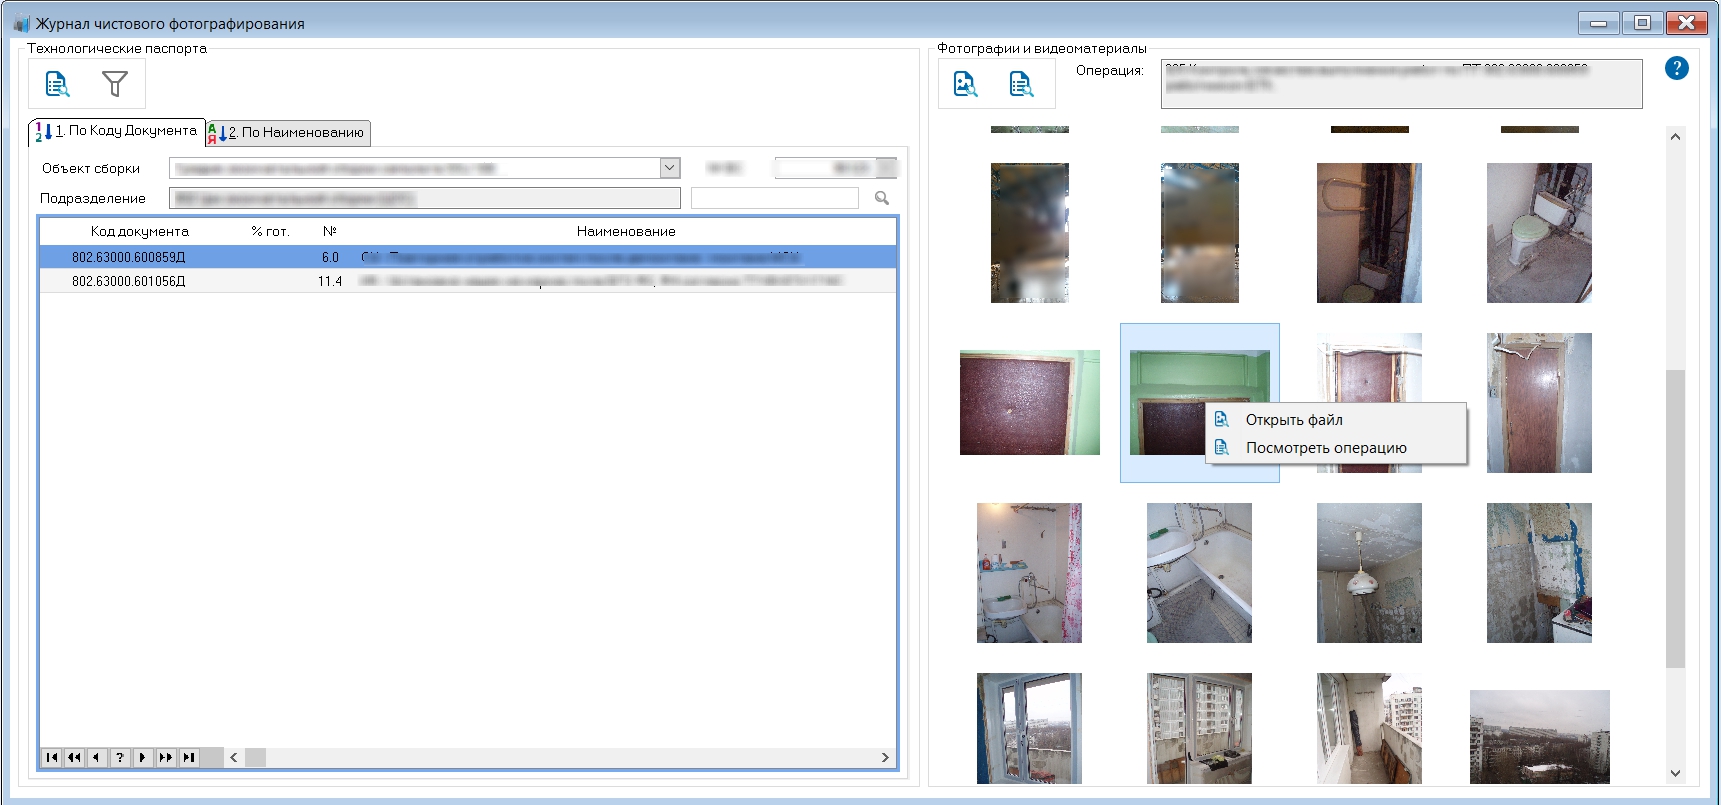Jump to last record in navigator
Image resolution: width=1721 pixels, height=805 pixels.
point(188,758)
